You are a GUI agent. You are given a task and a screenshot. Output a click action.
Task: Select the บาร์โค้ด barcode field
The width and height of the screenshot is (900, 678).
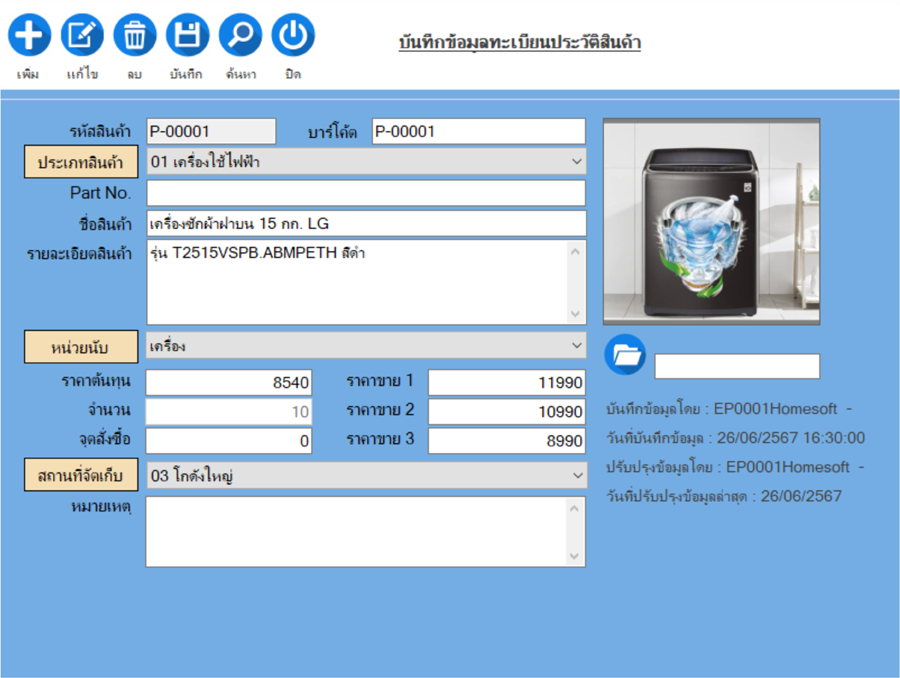(478, 131)
